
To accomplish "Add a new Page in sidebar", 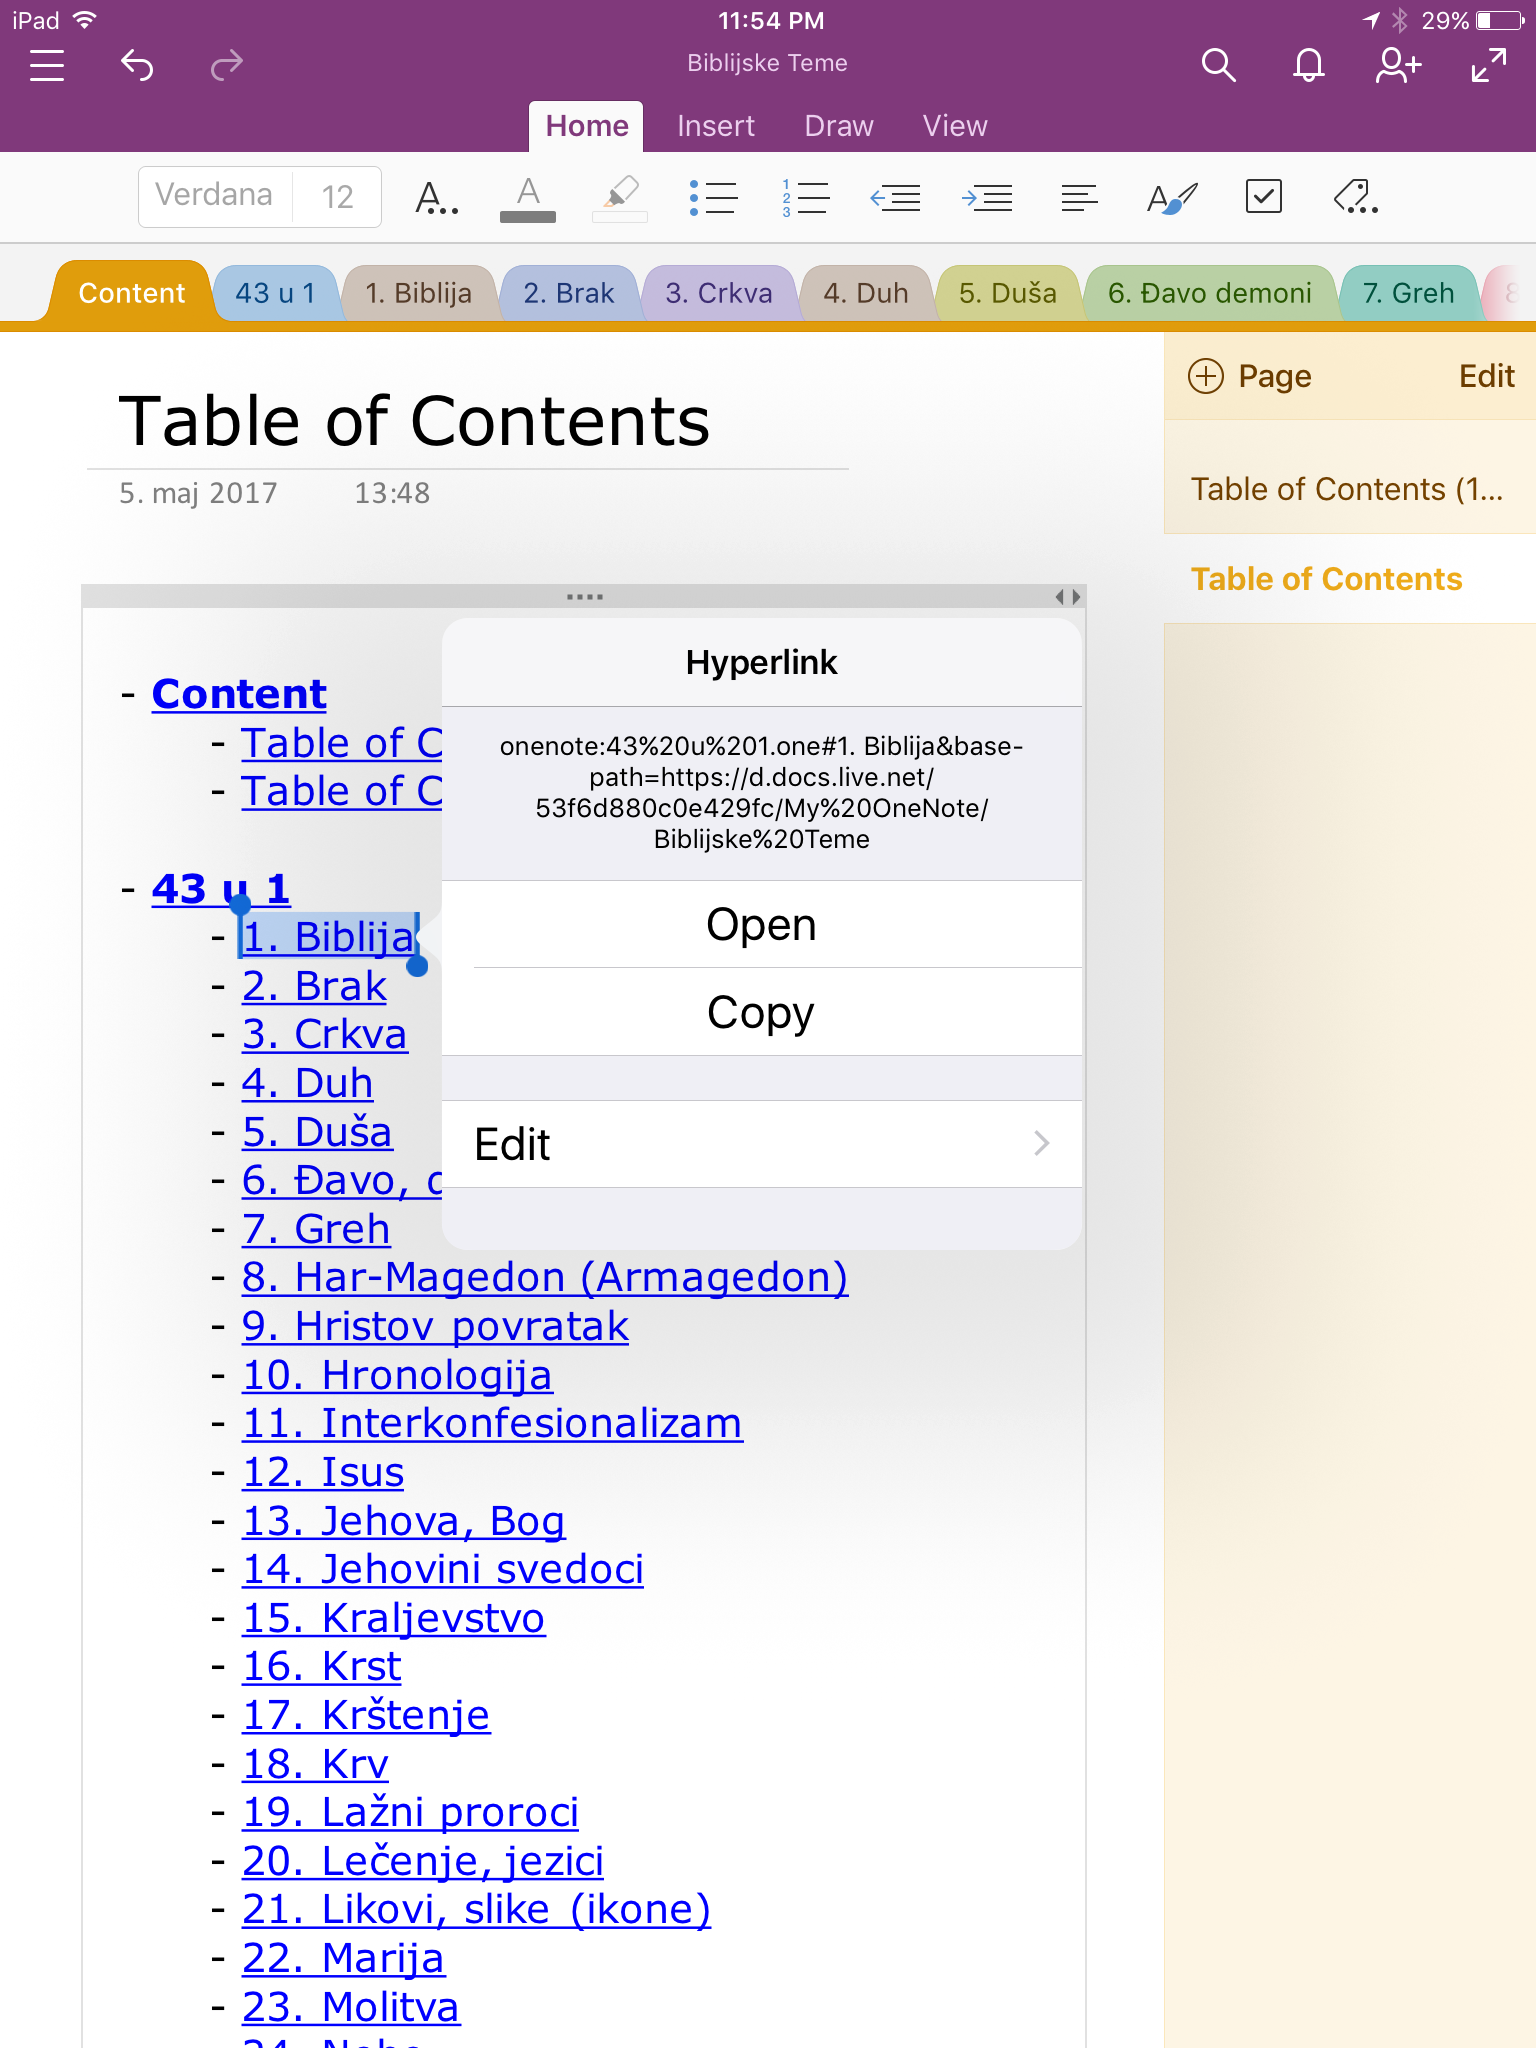I will [x=1250, y=376].
